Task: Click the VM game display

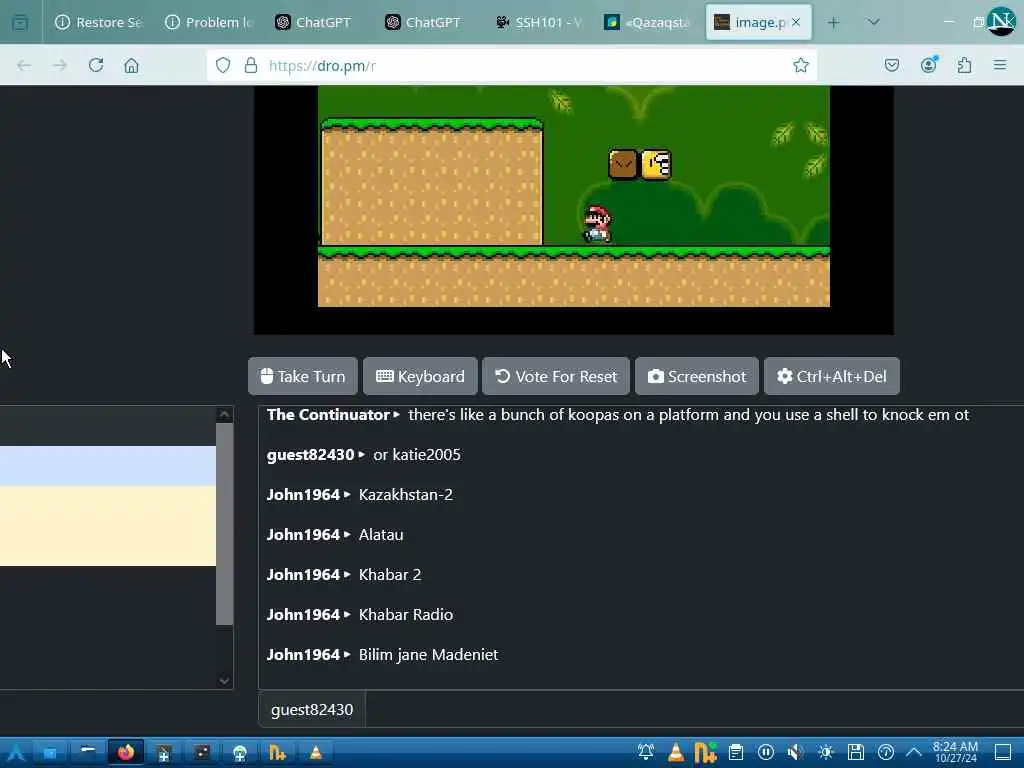Action: click(x=573, y=210)
